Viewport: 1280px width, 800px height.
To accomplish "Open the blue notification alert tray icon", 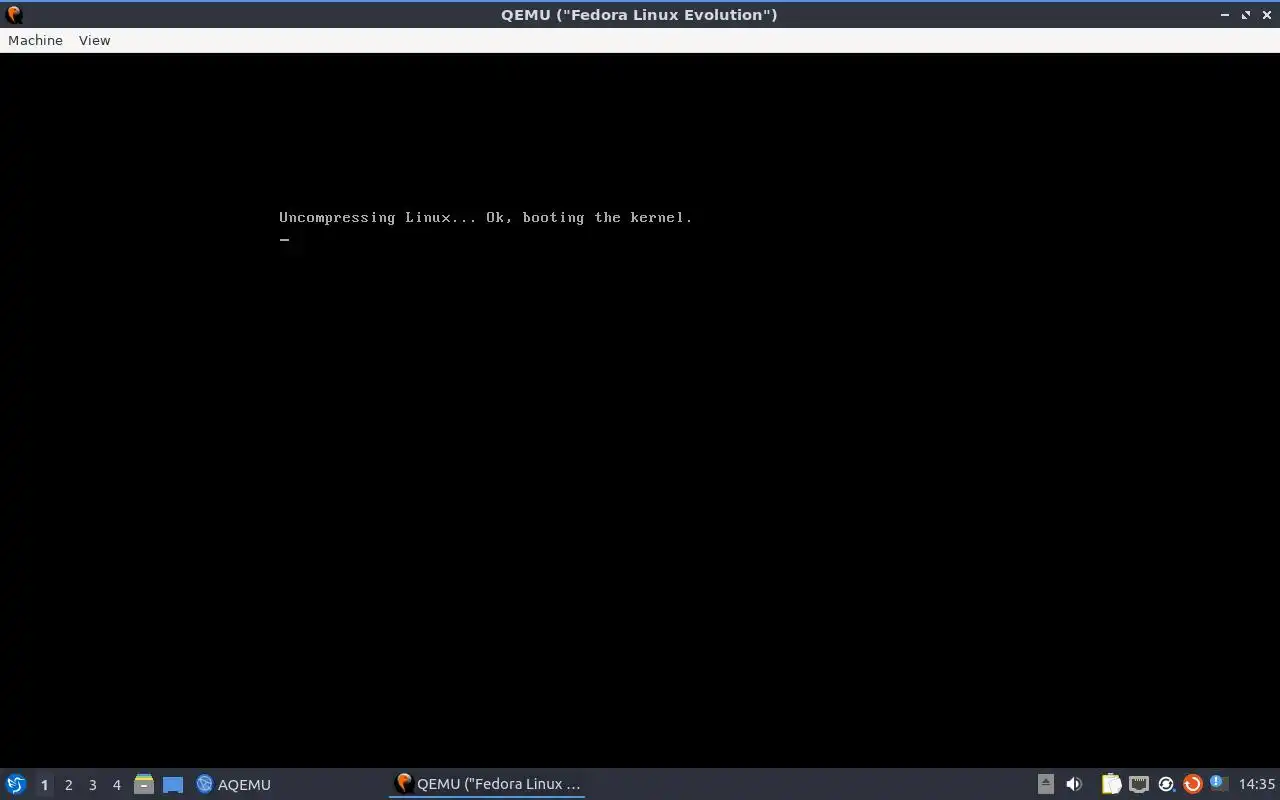I will click(x=1218, y=783).
